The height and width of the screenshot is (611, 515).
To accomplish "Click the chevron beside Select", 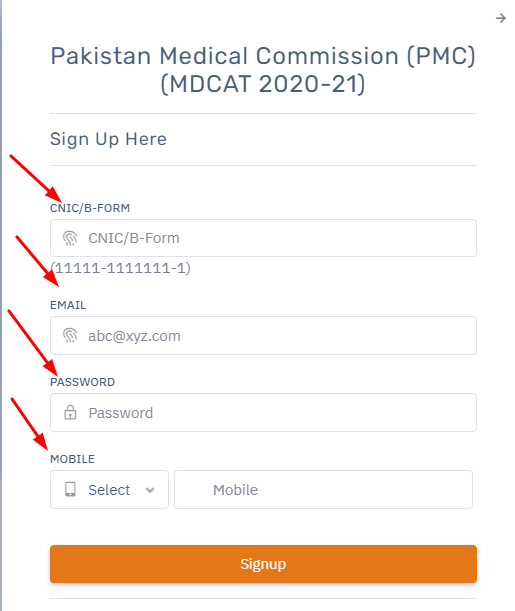I will pos(150,490).
